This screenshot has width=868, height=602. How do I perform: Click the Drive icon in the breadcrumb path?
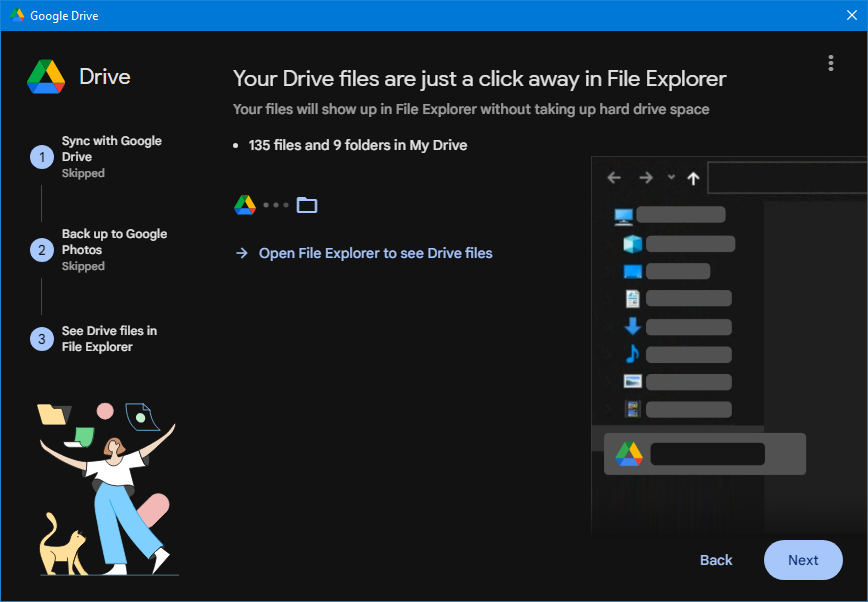click(x=243, y=204)
